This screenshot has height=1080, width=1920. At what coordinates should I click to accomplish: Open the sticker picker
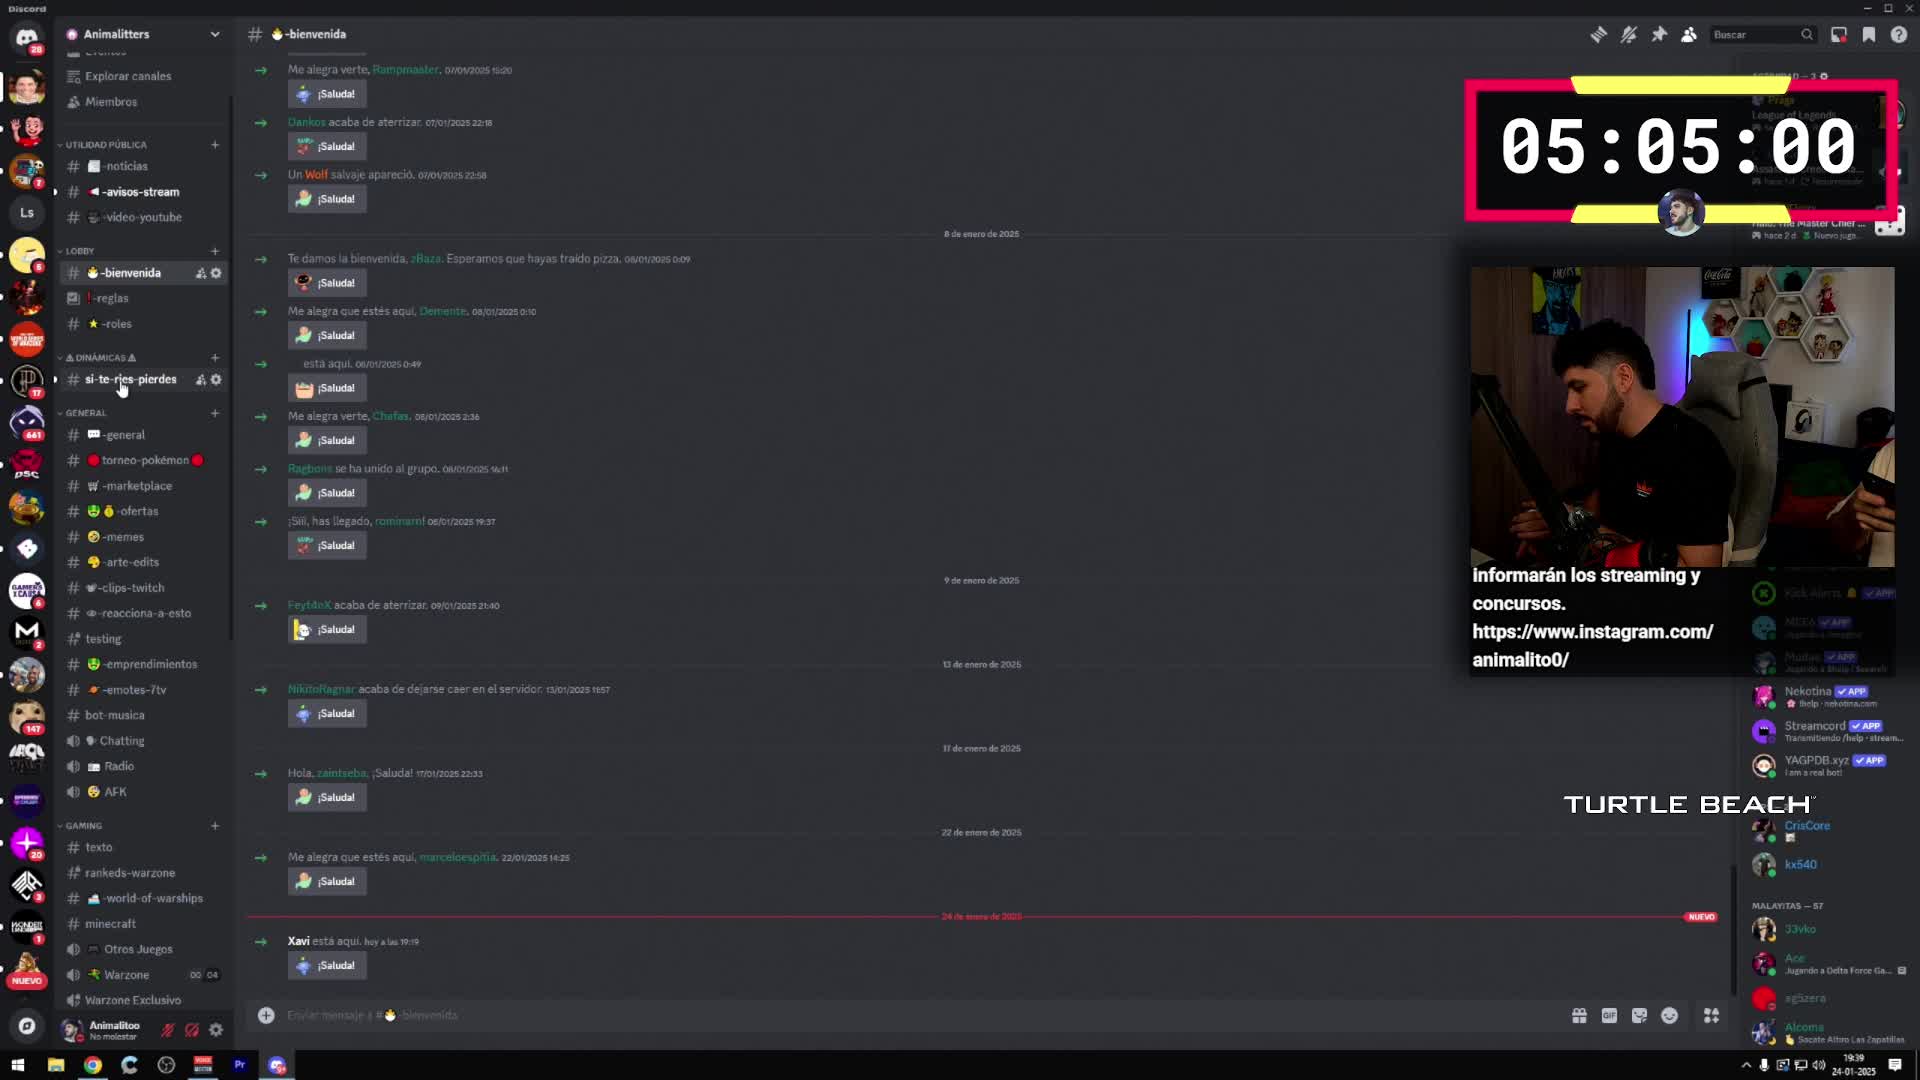pos(1639,1015)
